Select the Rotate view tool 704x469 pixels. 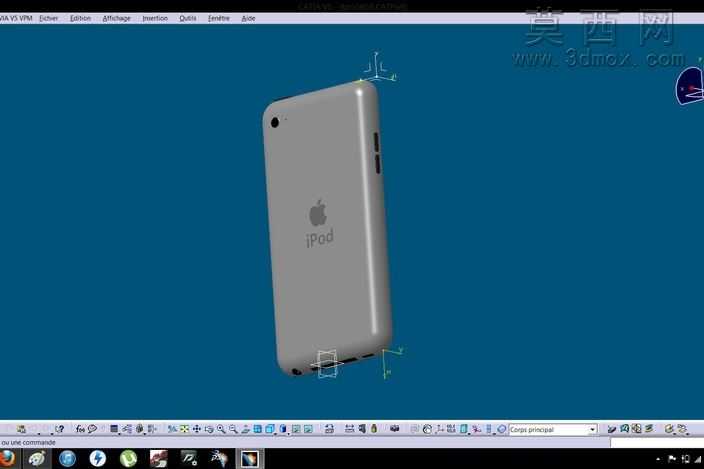[209, 429]
